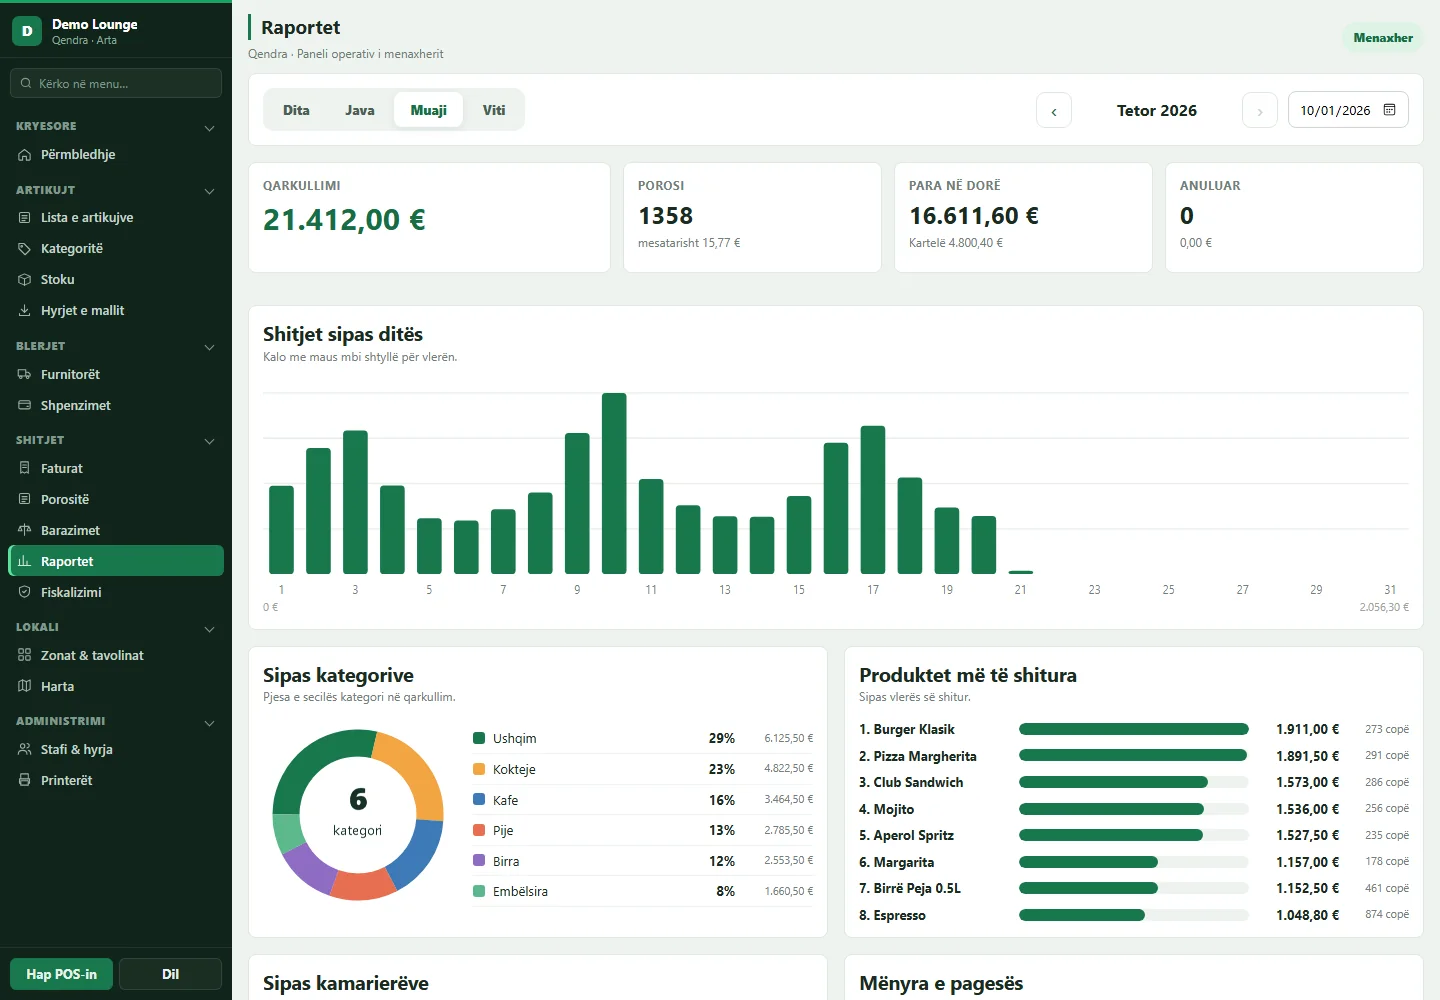Click the Menaxher role badge
The image size is (1440, 1000).
pos(1383,38)
